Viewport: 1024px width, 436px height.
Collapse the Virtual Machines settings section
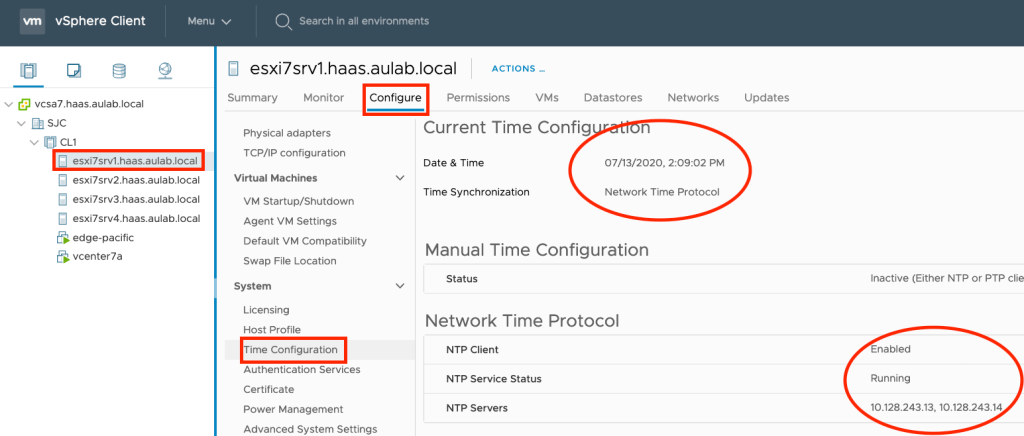tap(401, 178)
